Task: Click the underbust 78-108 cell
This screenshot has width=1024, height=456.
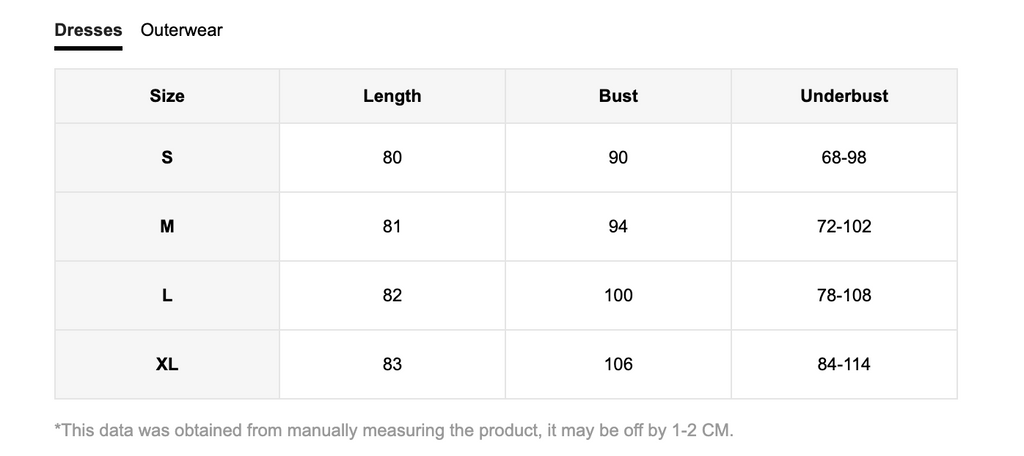Action: point(844,295)
